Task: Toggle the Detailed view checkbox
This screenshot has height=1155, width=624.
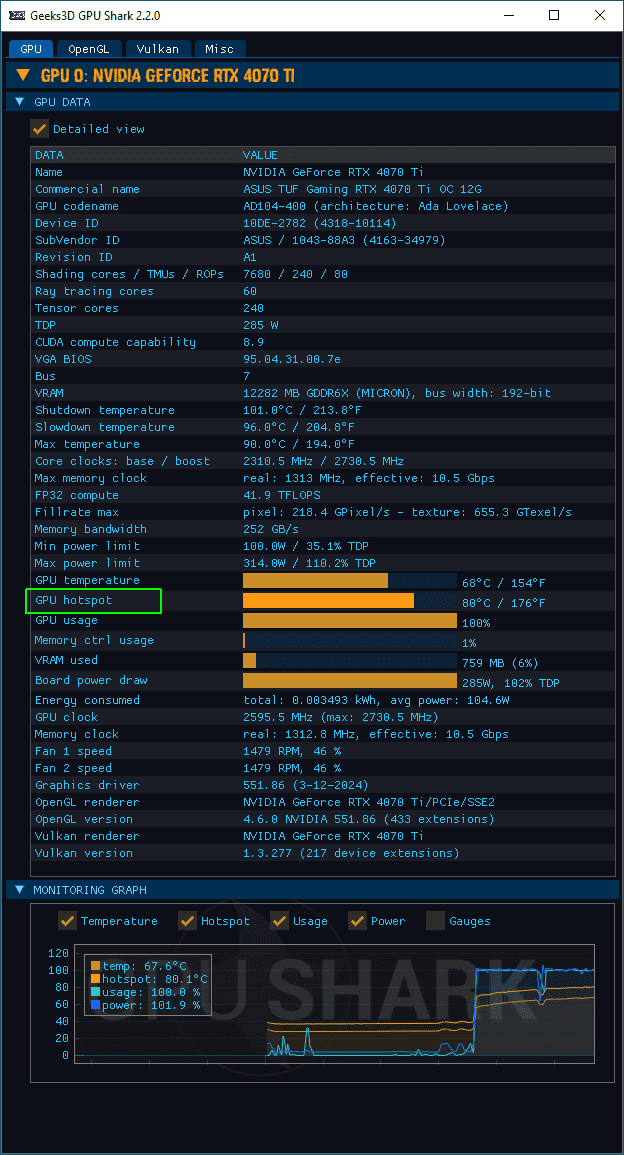Action: coord(40,129)
